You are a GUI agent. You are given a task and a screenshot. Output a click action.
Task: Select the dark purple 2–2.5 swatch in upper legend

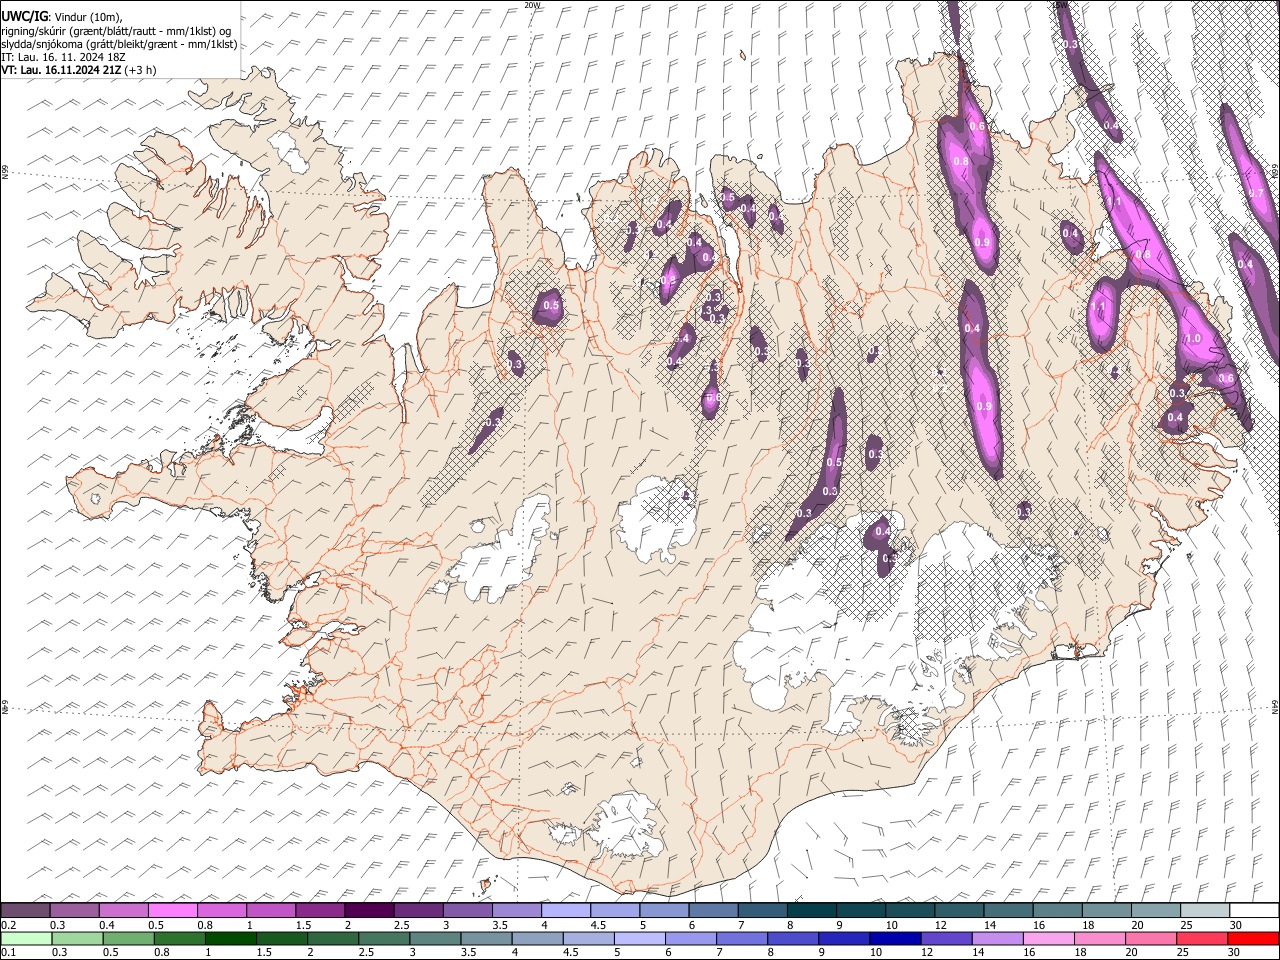tap(369, 911)
